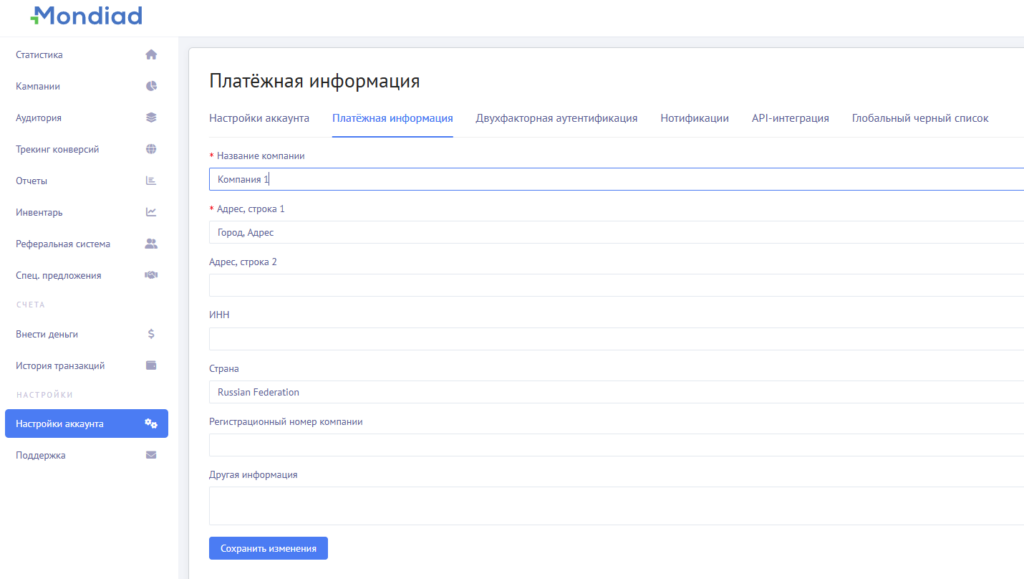Image resolution: width=1024 pixels, height=579 pixels.
Task: Click the Инвентарь line graph icon
Action: point(151,212)
